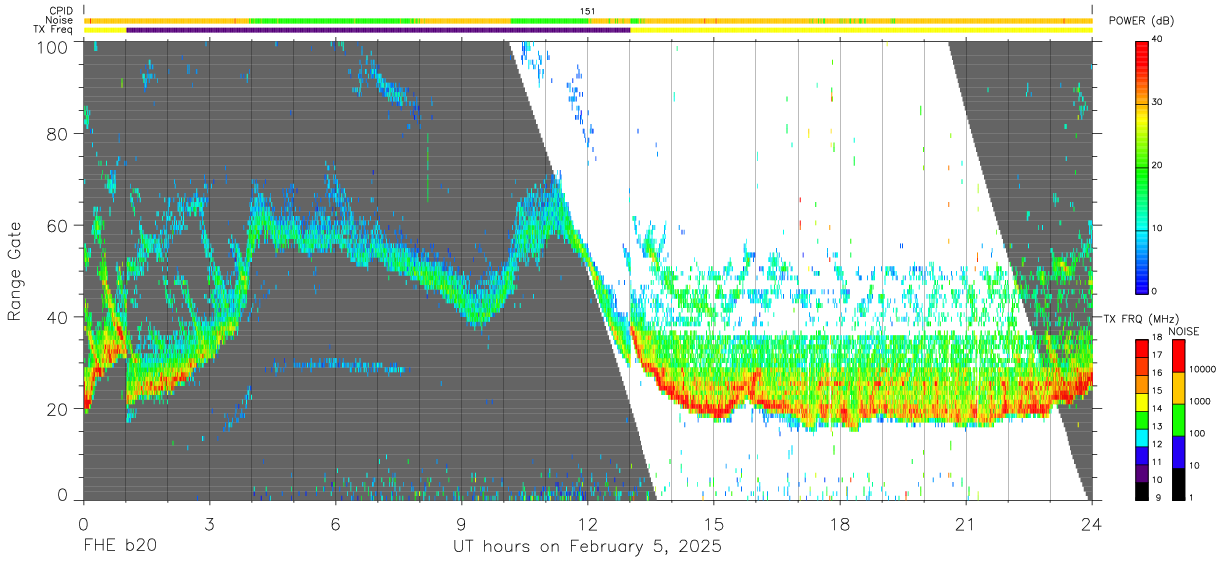Image resolution: width=1228 pixels, height=567 pixels.
Task: Click the green segment of NOISE legend bar
Action: click(x=1177, y=419)
